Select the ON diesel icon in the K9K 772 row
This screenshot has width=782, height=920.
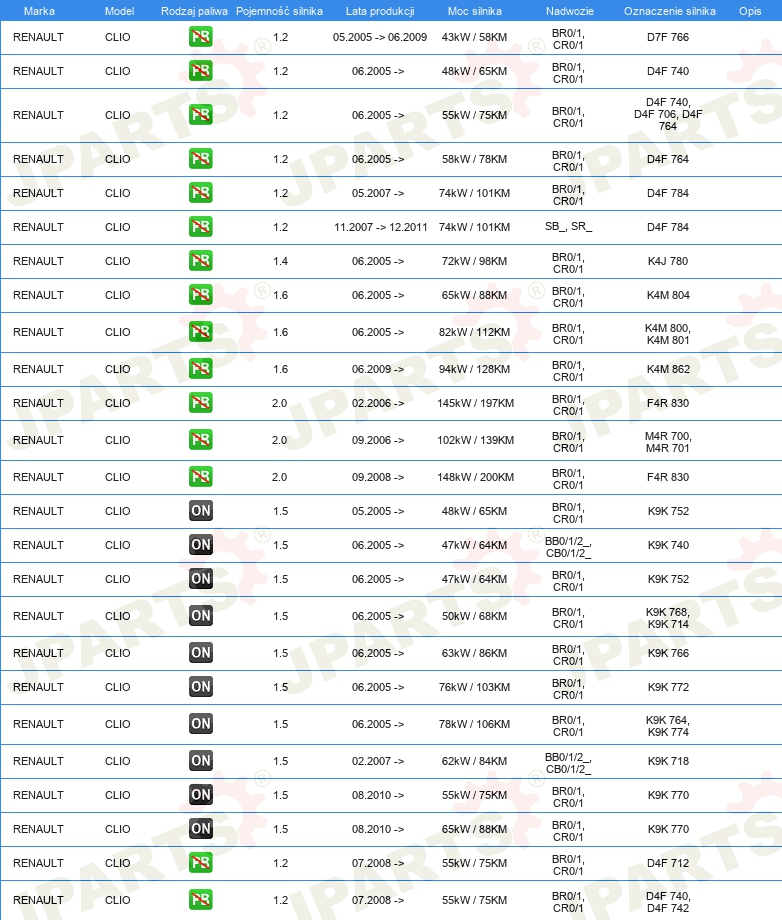(x=201, y=687)
